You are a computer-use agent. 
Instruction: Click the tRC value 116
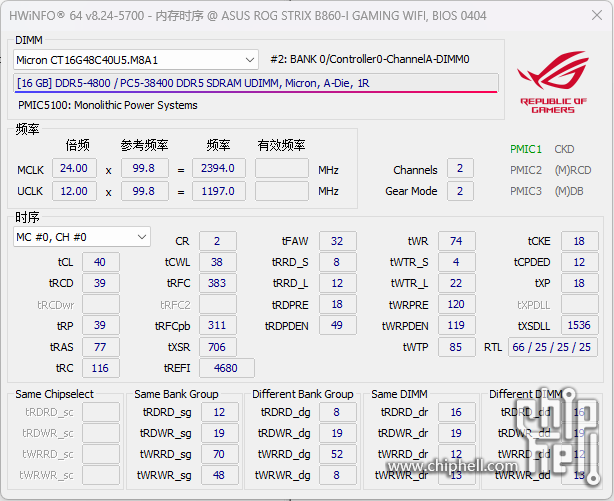pyautogui.click(x=101, y=368)
